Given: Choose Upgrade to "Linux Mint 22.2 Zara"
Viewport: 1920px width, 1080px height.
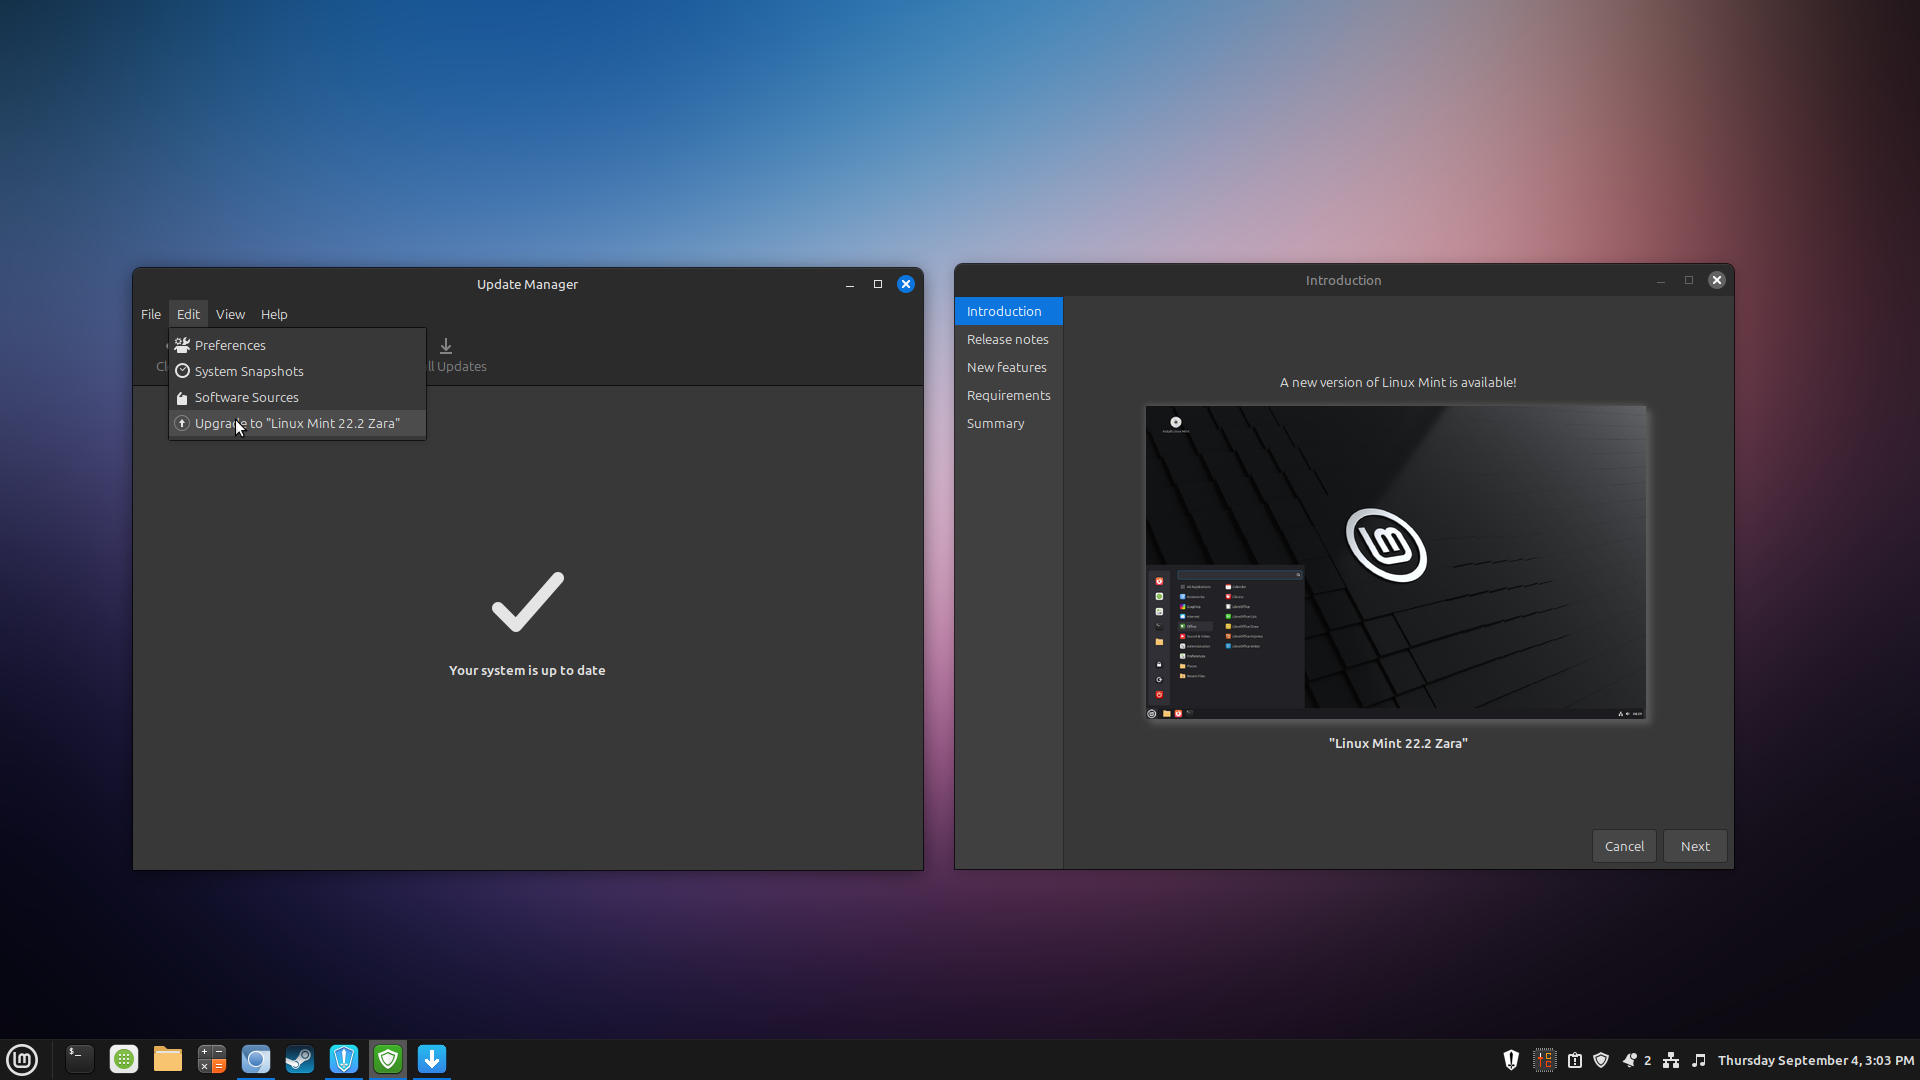Looking at the screenshot, I should pyautogui.click(x=297, y=423).
